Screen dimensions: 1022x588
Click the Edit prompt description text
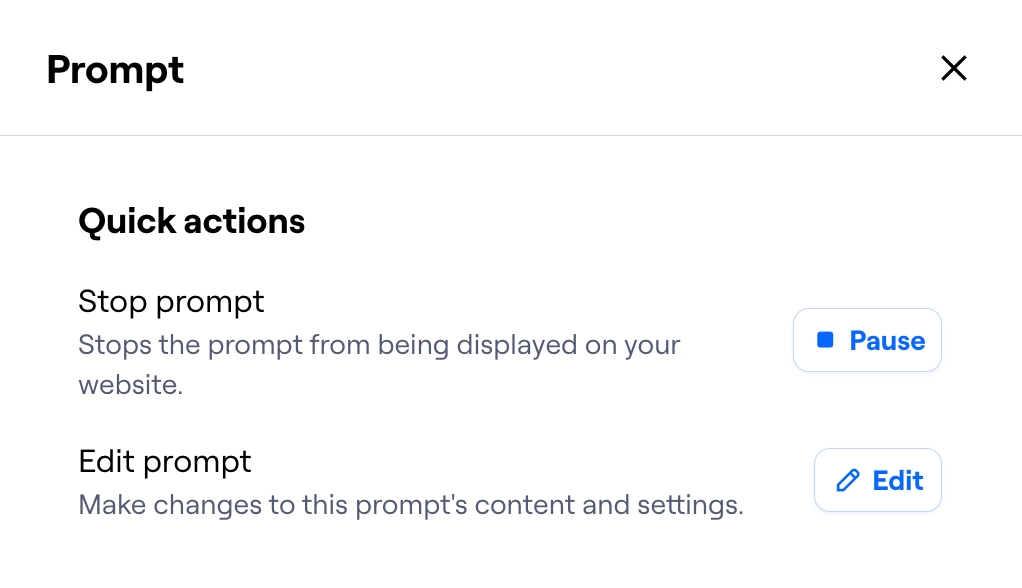point(411,505)
